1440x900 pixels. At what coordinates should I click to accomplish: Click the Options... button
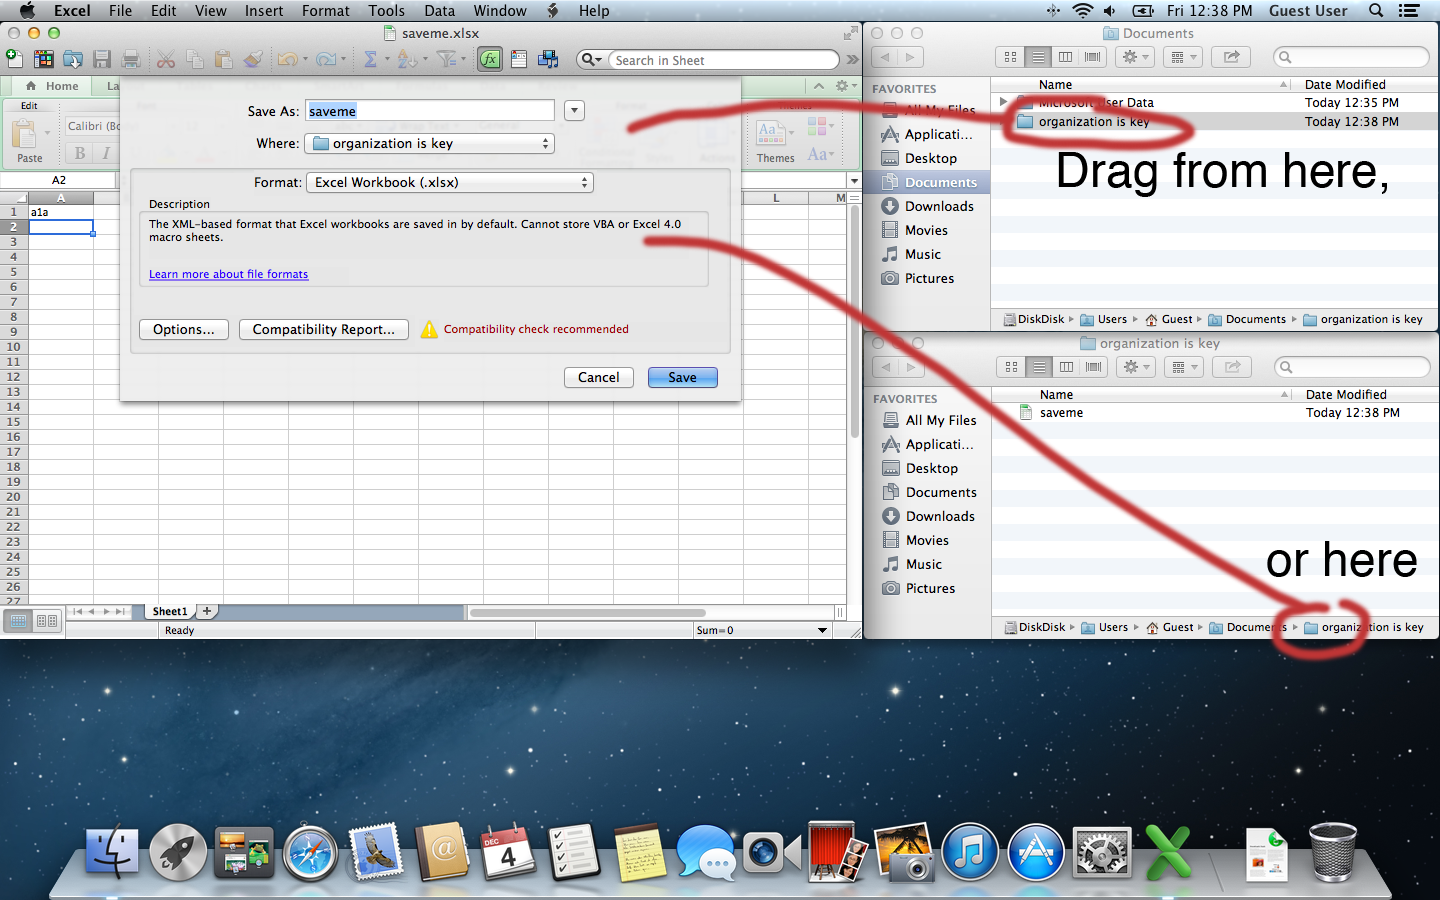click(184, 329)
